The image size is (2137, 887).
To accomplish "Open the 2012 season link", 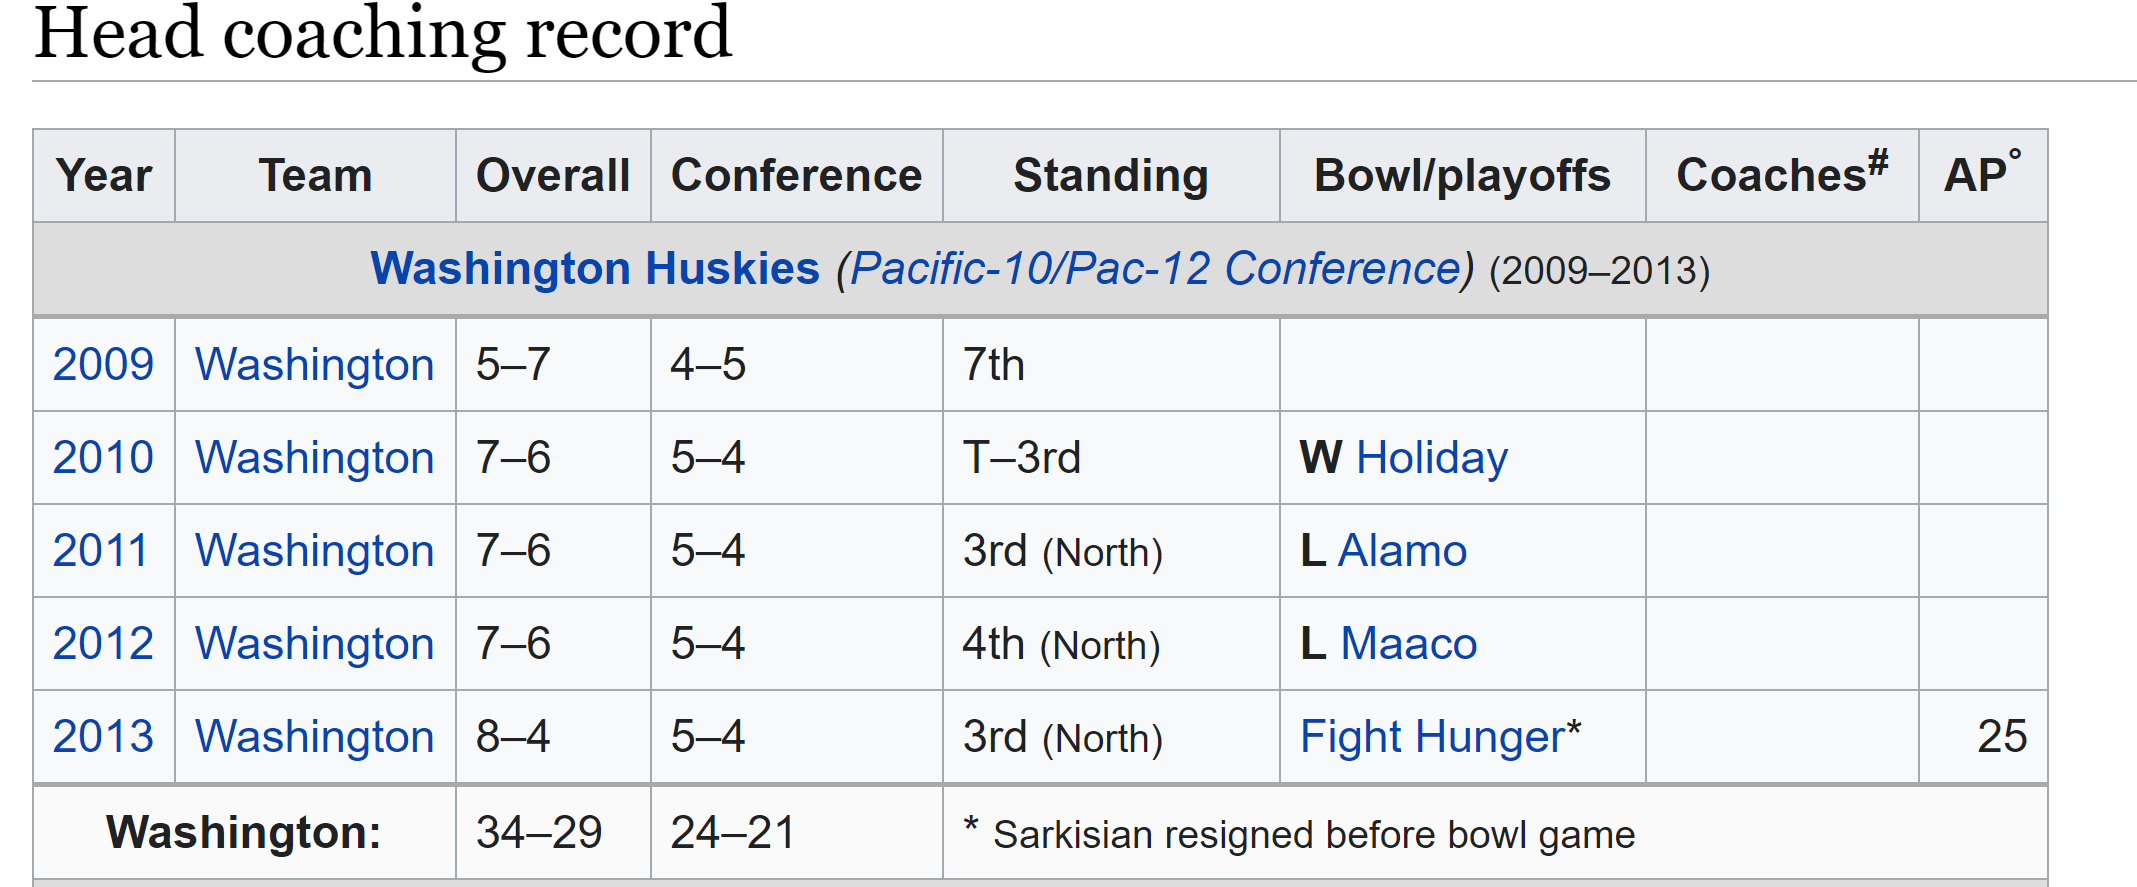I will click(103, 644).
